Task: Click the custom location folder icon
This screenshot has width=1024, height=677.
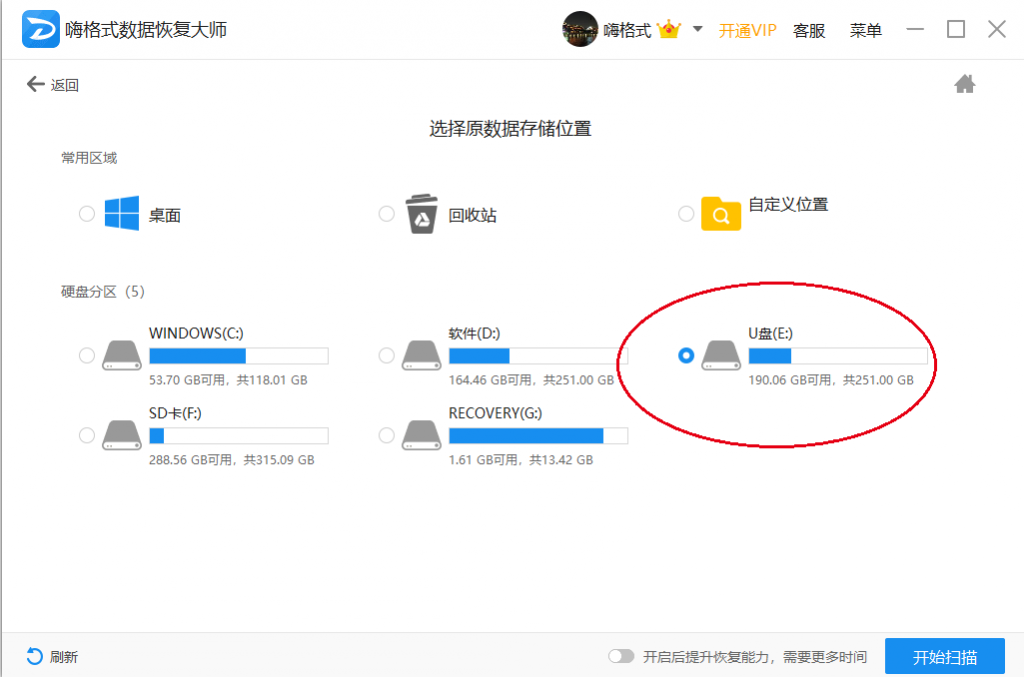Action: click(721, 213)
